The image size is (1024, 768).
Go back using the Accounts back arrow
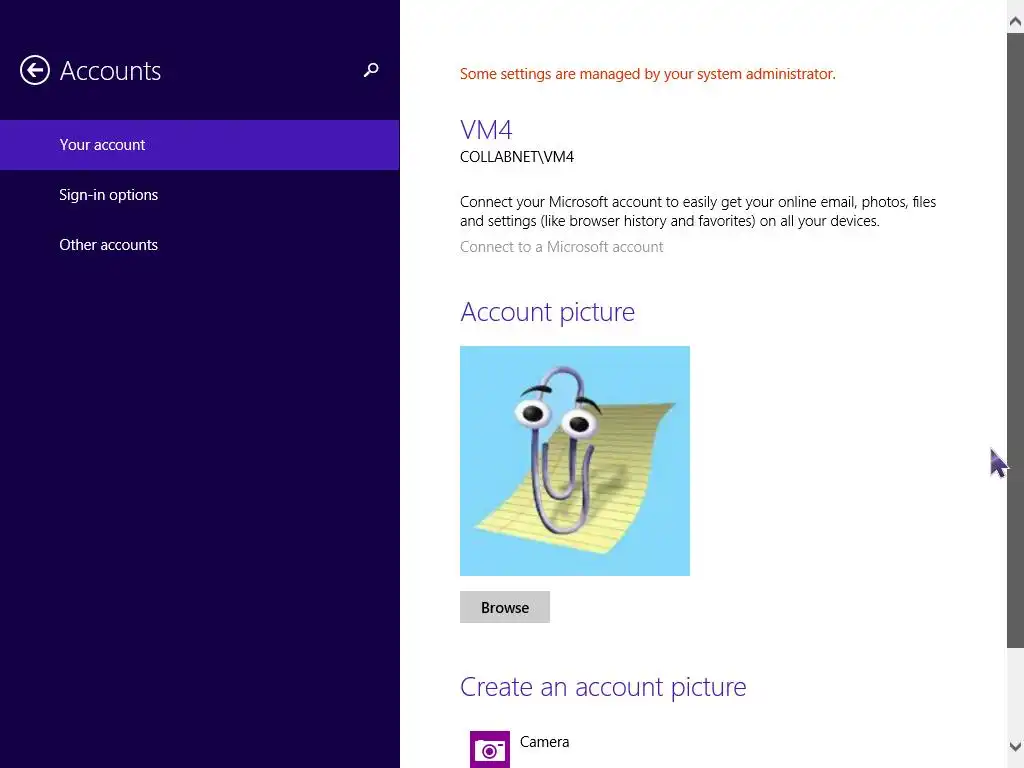[35, 70]
